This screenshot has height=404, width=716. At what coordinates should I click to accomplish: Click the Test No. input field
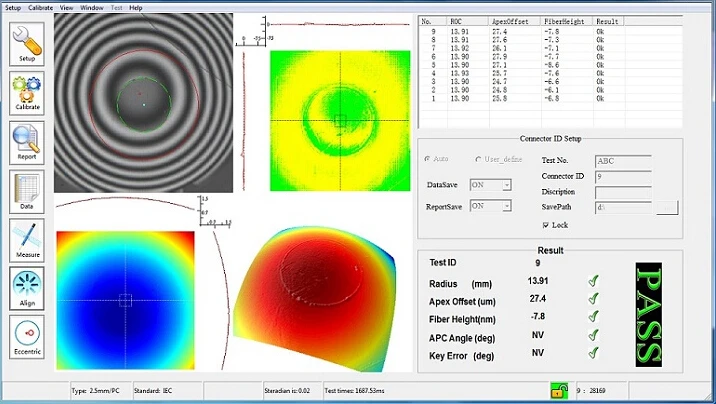coord(623,160)
